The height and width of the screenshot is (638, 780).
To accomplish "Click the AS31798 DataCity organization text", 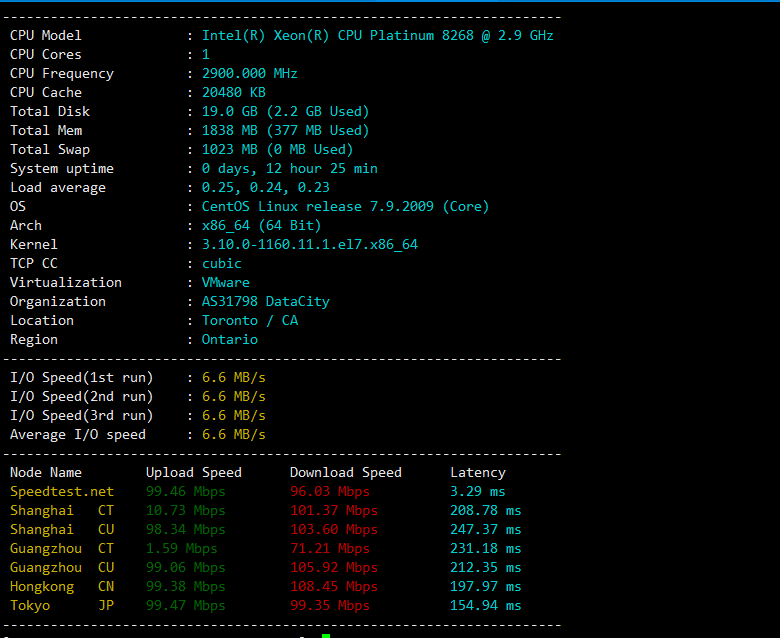I will coord(265,301).
